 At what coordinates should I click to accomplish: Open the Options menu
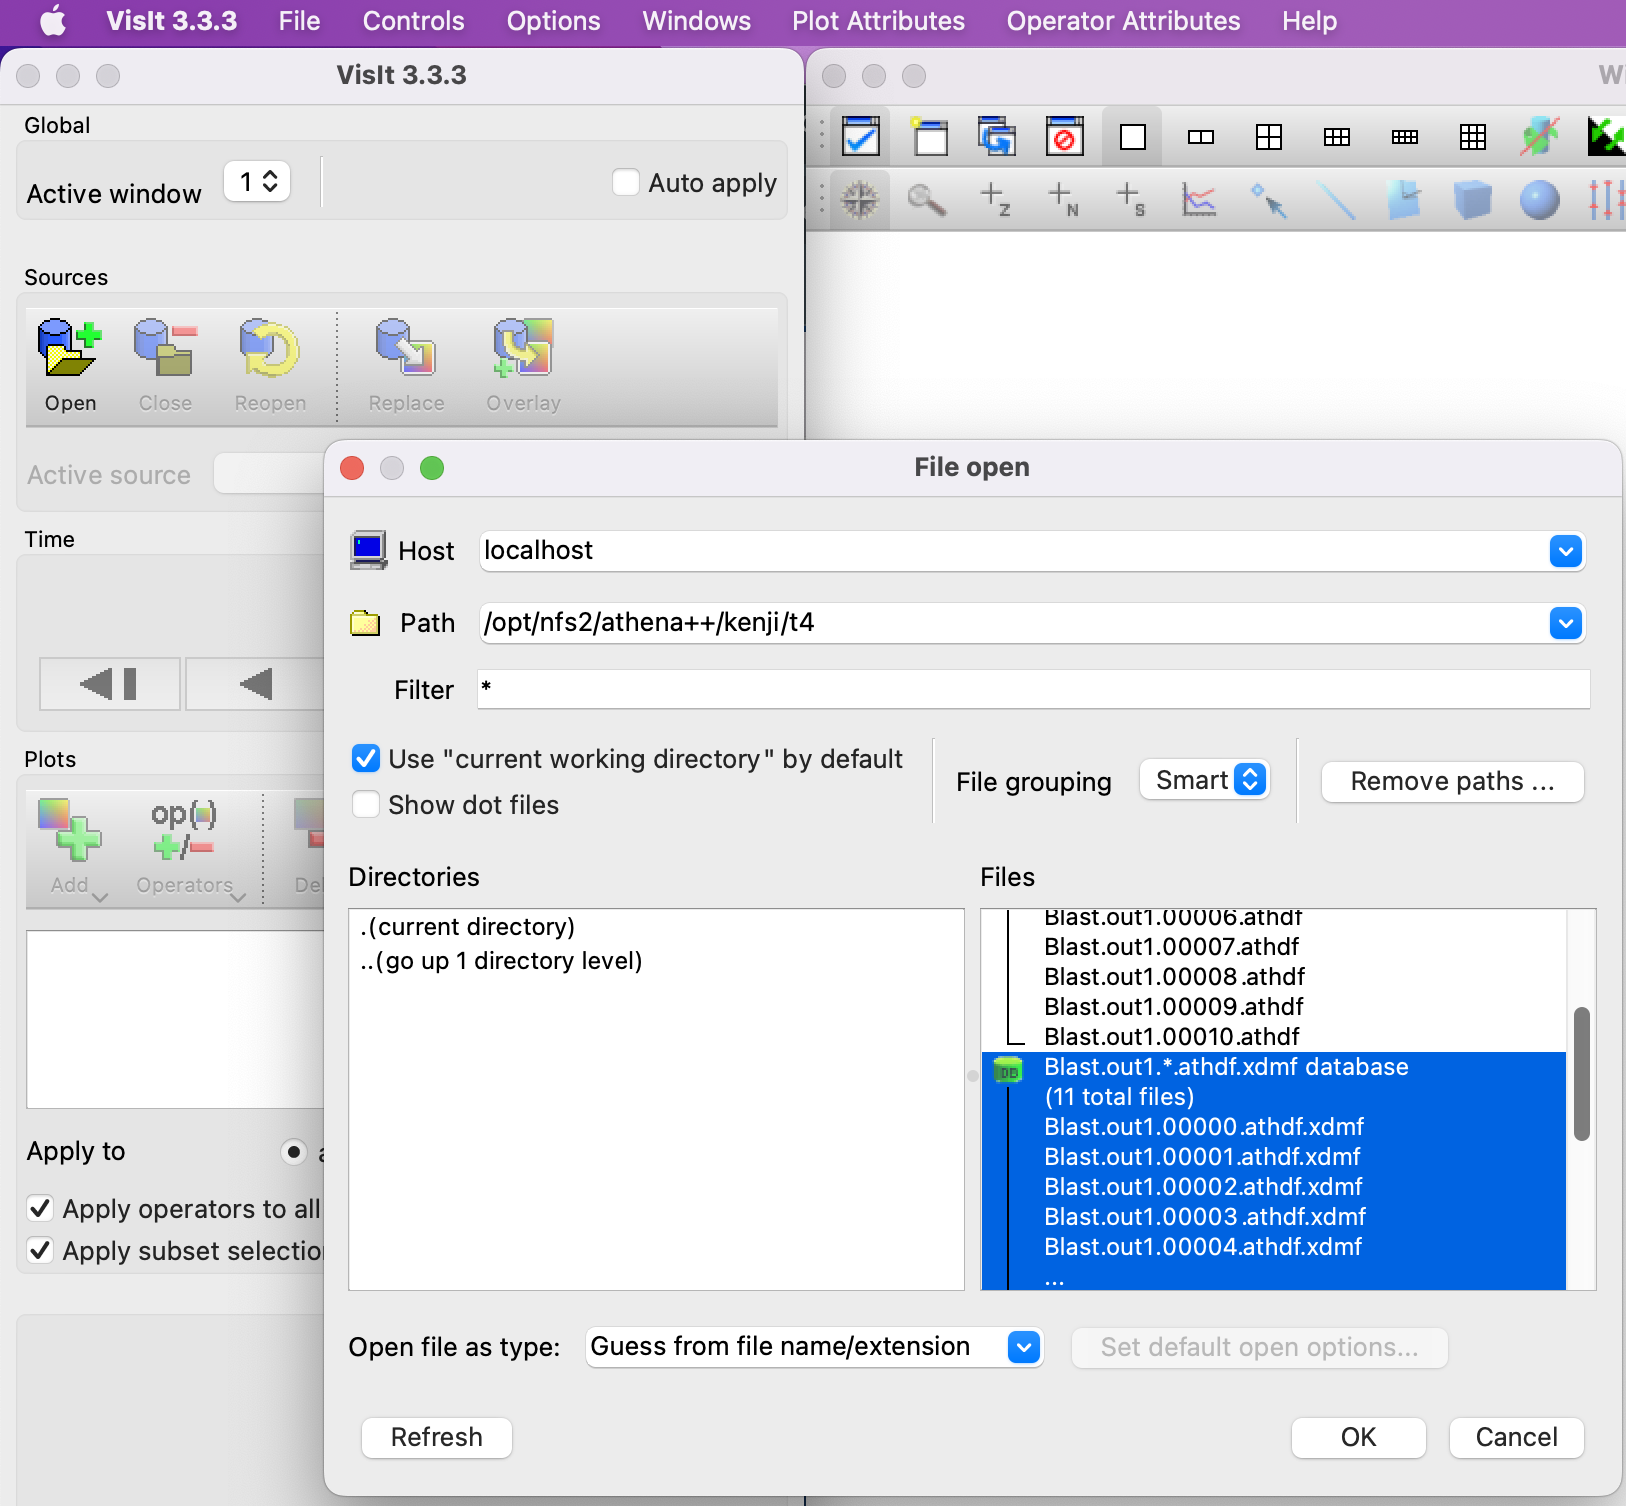click(553, 21)
